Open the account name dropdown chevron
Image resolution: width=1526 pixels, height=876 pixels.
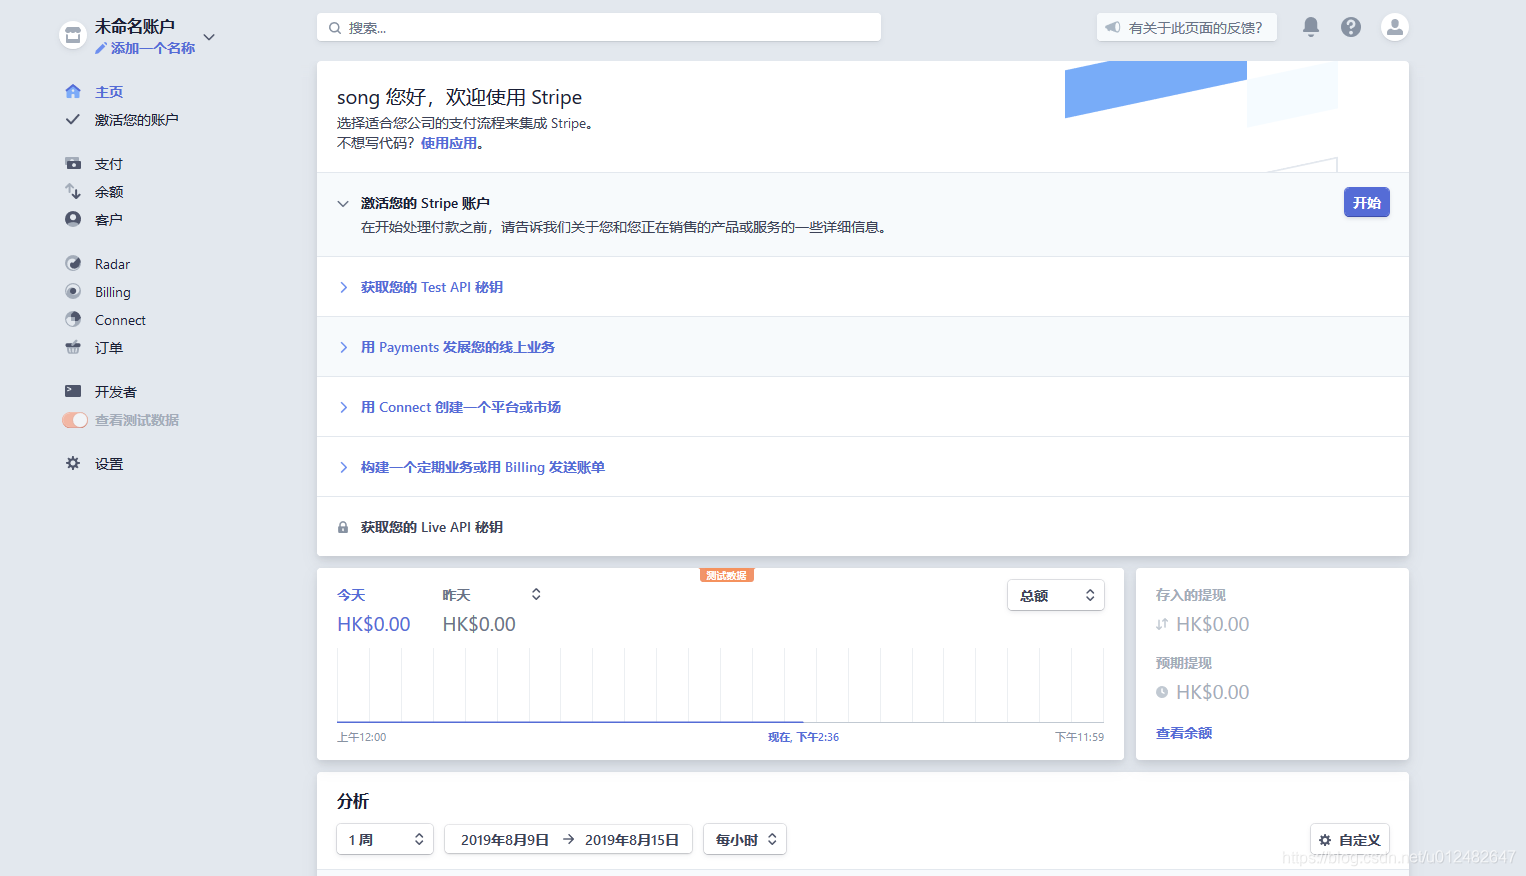208,36
